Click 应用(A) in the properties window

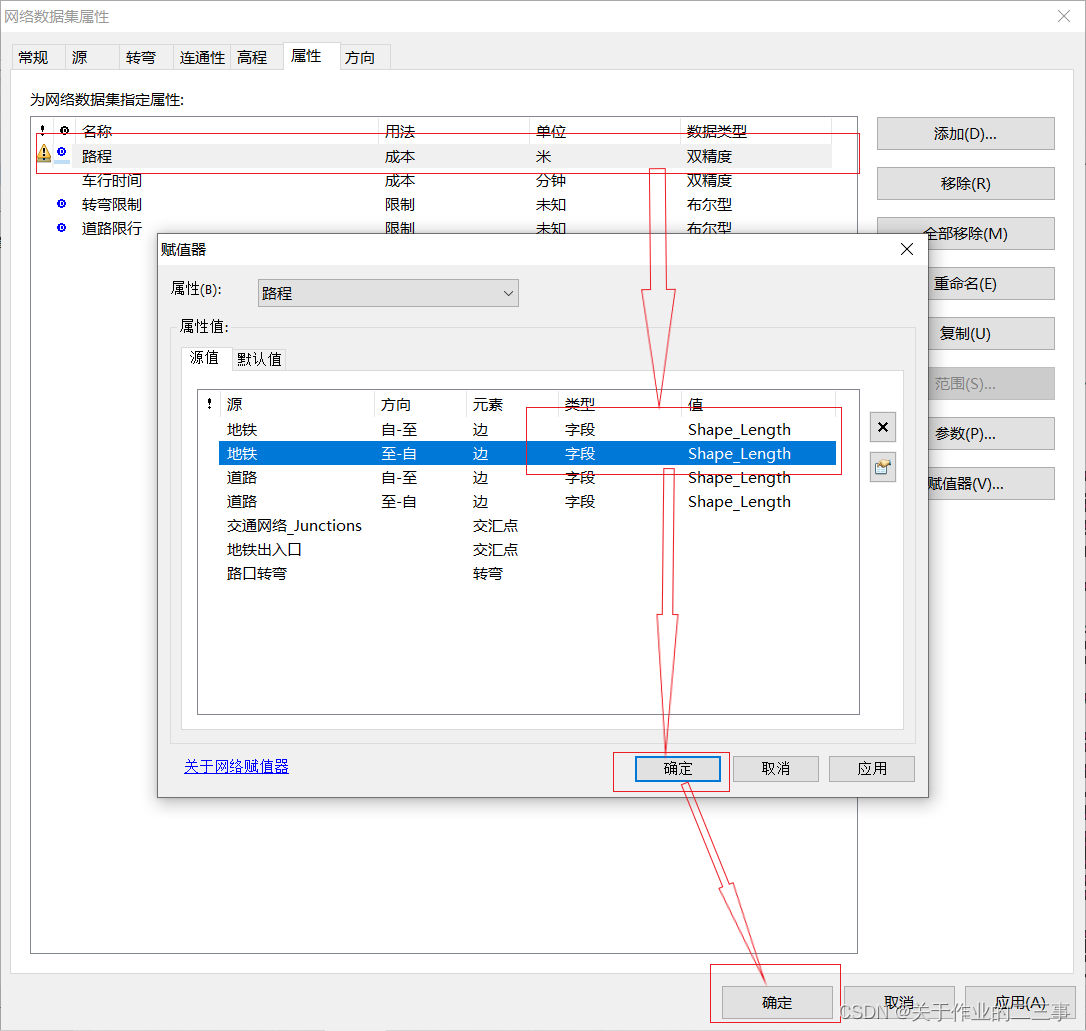[1020, 1003]
